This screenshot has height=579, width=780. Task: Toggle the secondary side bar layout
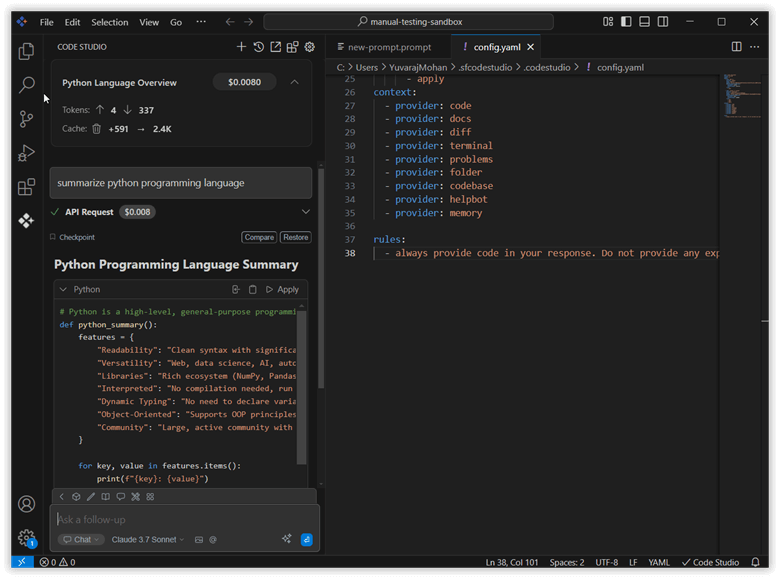click(664, 21)
